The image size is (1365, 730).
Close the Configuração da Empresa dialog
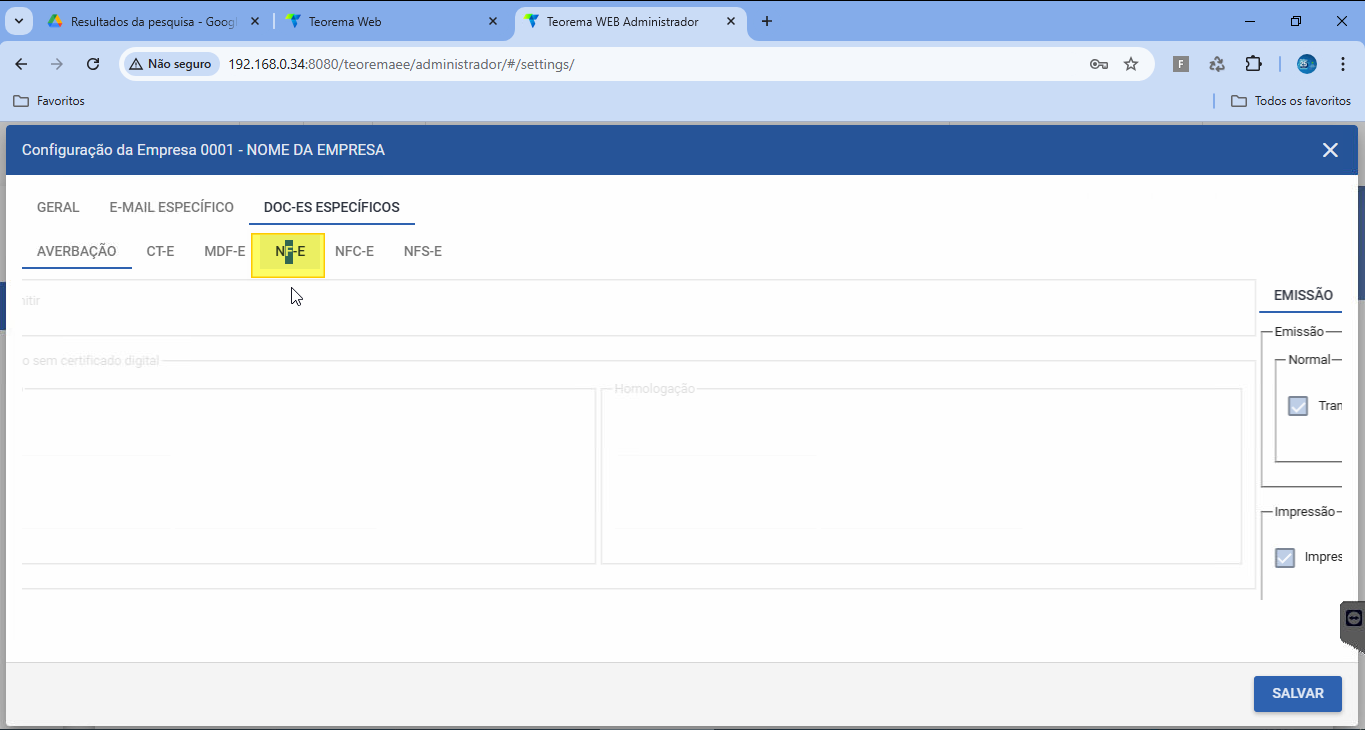tap(1330, 150)
